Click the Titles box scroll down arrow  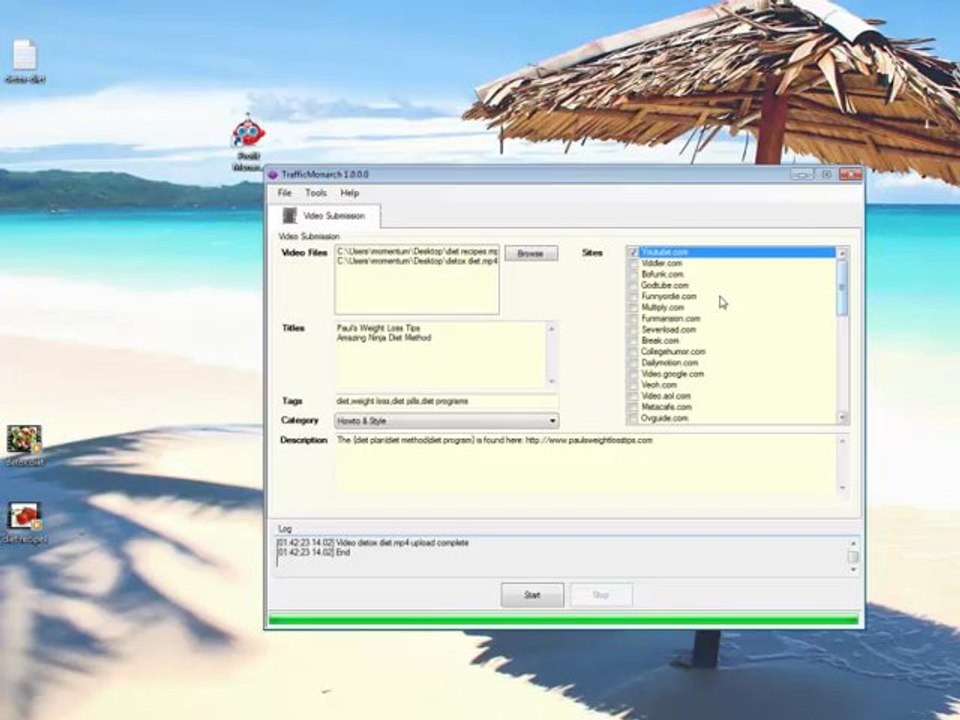point(551,381)
